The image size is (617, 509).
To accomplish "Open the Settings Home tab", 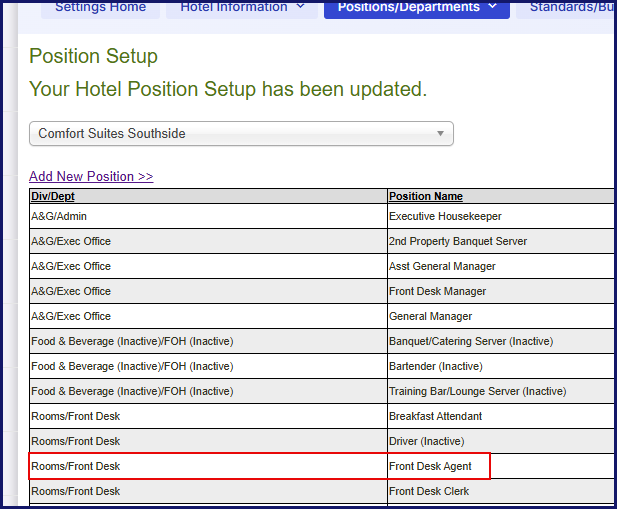I will pyautogui.click(x=100, y=8).
